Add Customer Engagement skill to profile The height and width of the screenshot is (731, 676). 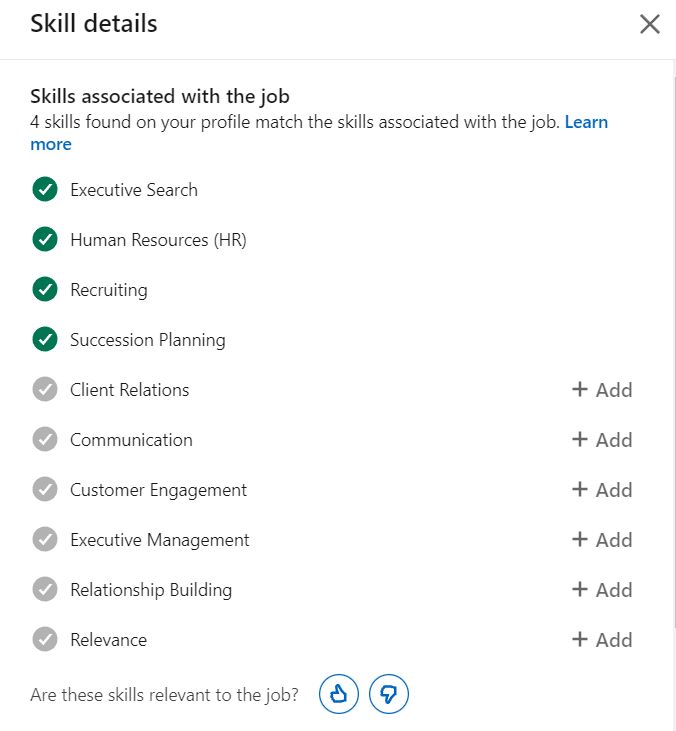tap(602, 490)
